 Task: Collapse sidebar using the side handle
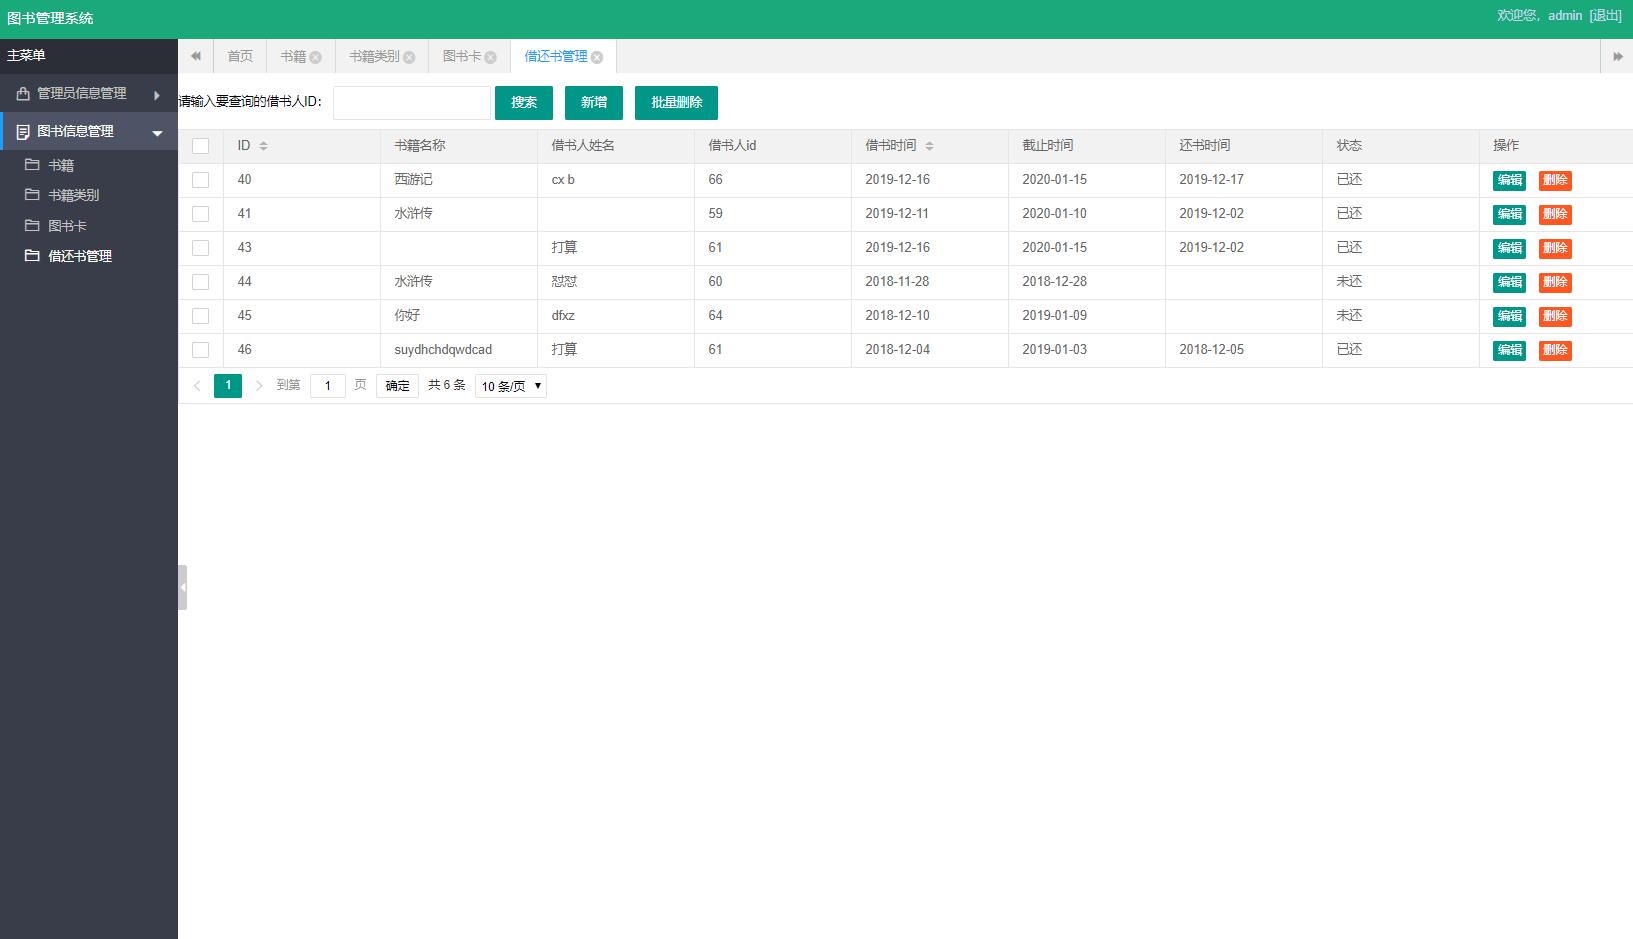[182, 587]
